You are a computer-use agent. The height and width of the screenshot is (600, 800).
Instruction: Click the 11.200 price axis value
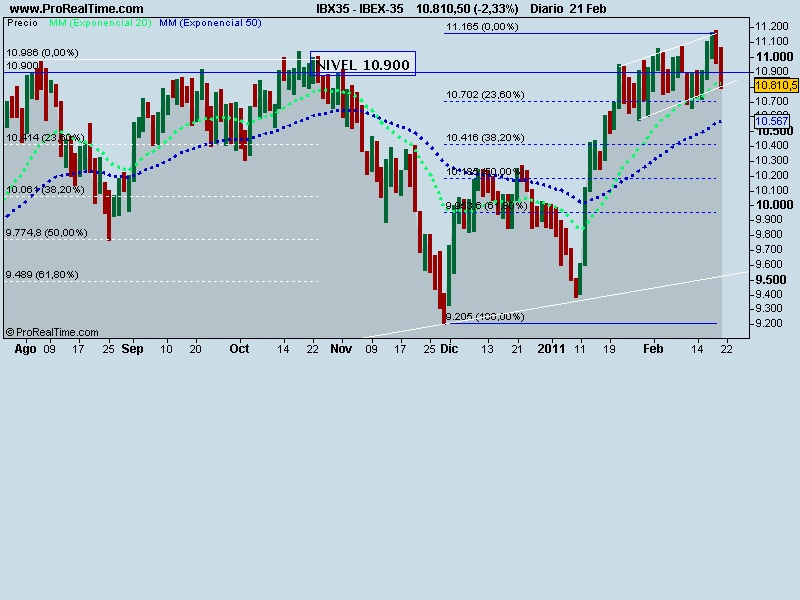tap(772, 27)
